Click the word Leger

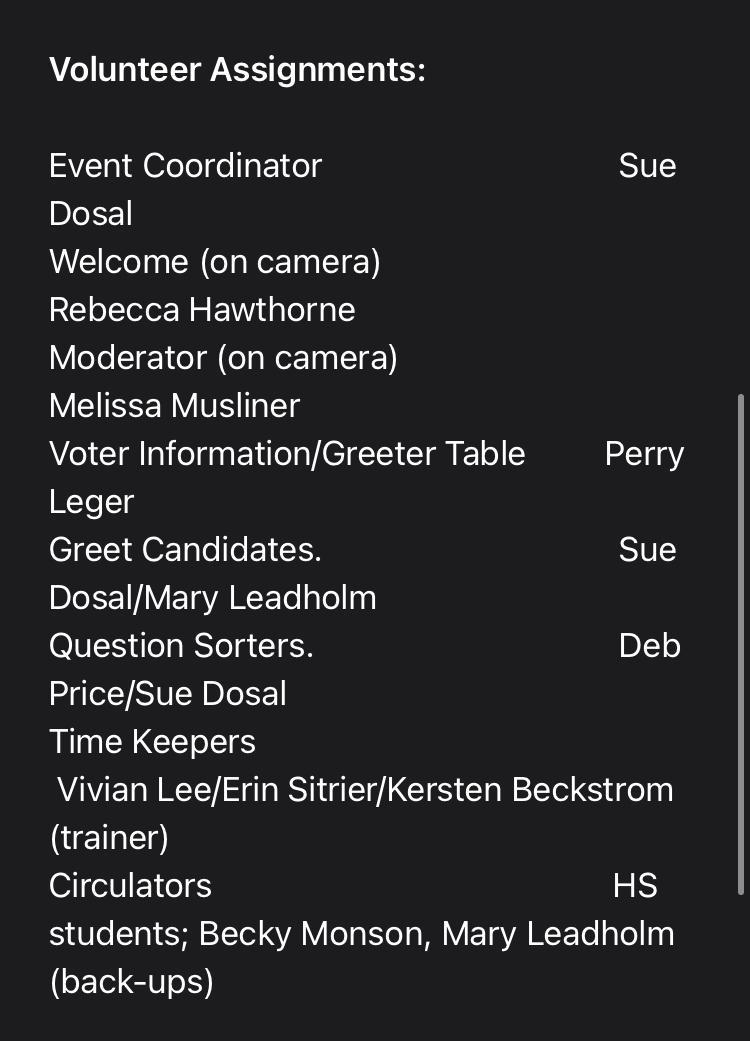click(91, 501)
